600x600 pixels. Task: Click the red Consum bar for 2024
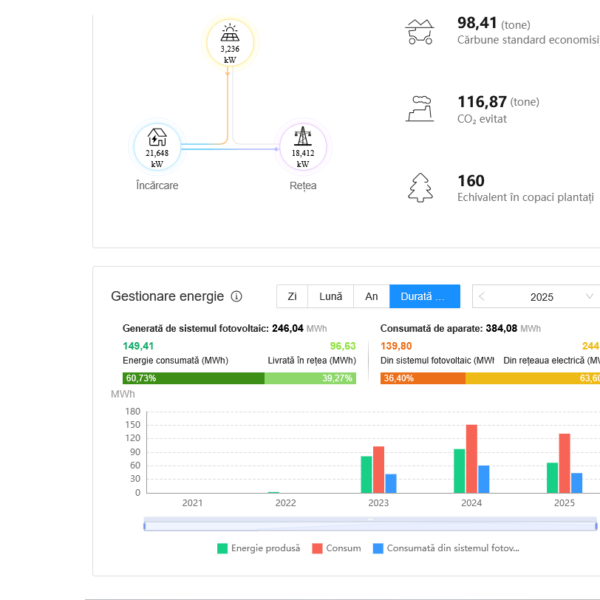click(x=471, y=459)
